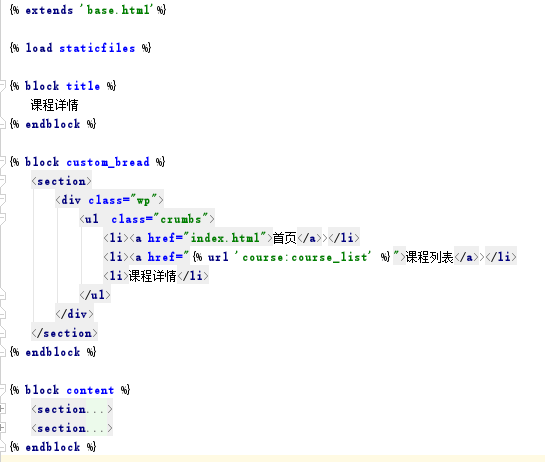Viewport: 545px width, 462px height.
Task: Click the 'base.html' string
Action: point(116,10)
